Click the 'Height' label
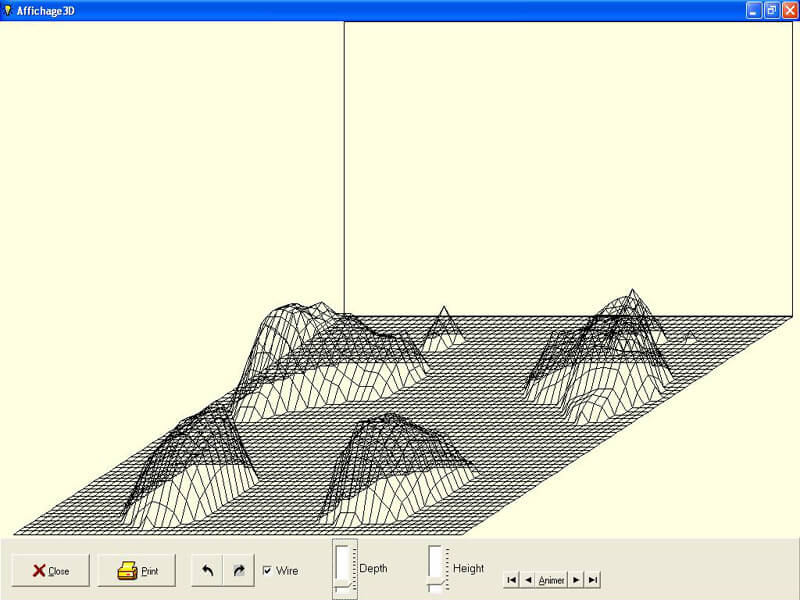The width and height of the screenshot is (800, 600). tap(468, 568)
